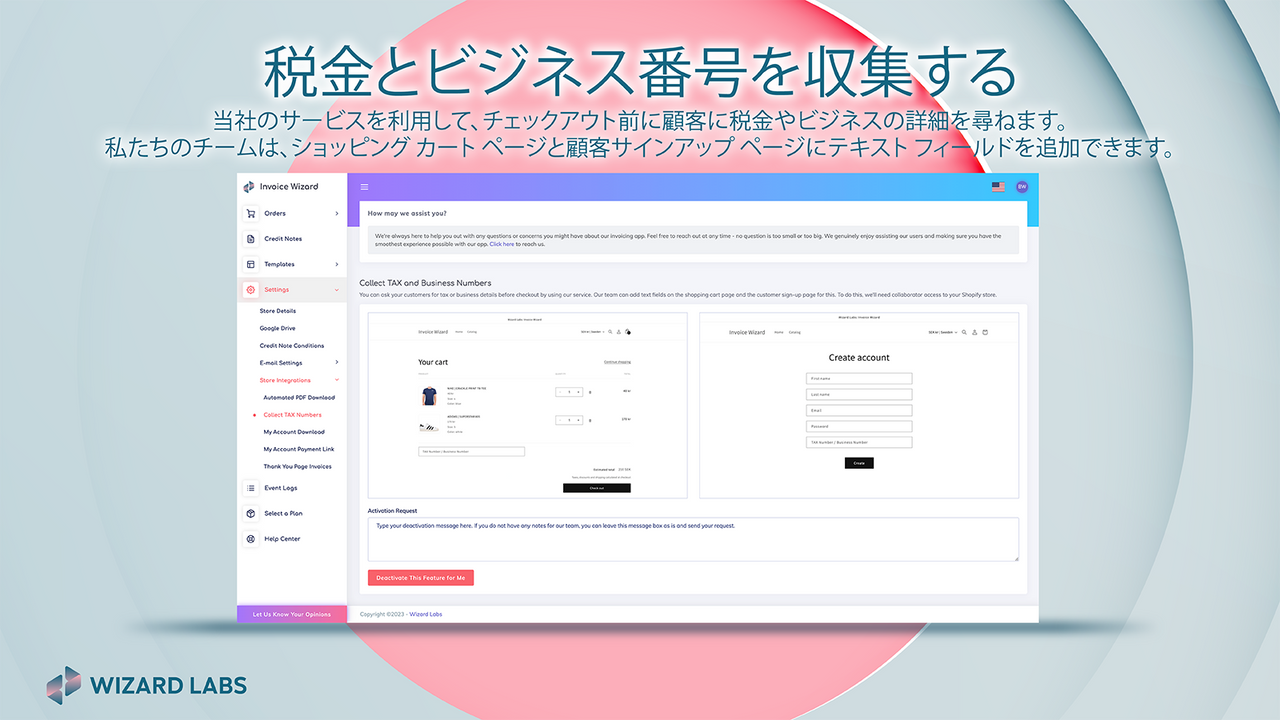This screenshot has height=720, width=1280.
Task: Select Collect TAX Numbers menu item
Action: pyautogui.click(x=292, y=415)
